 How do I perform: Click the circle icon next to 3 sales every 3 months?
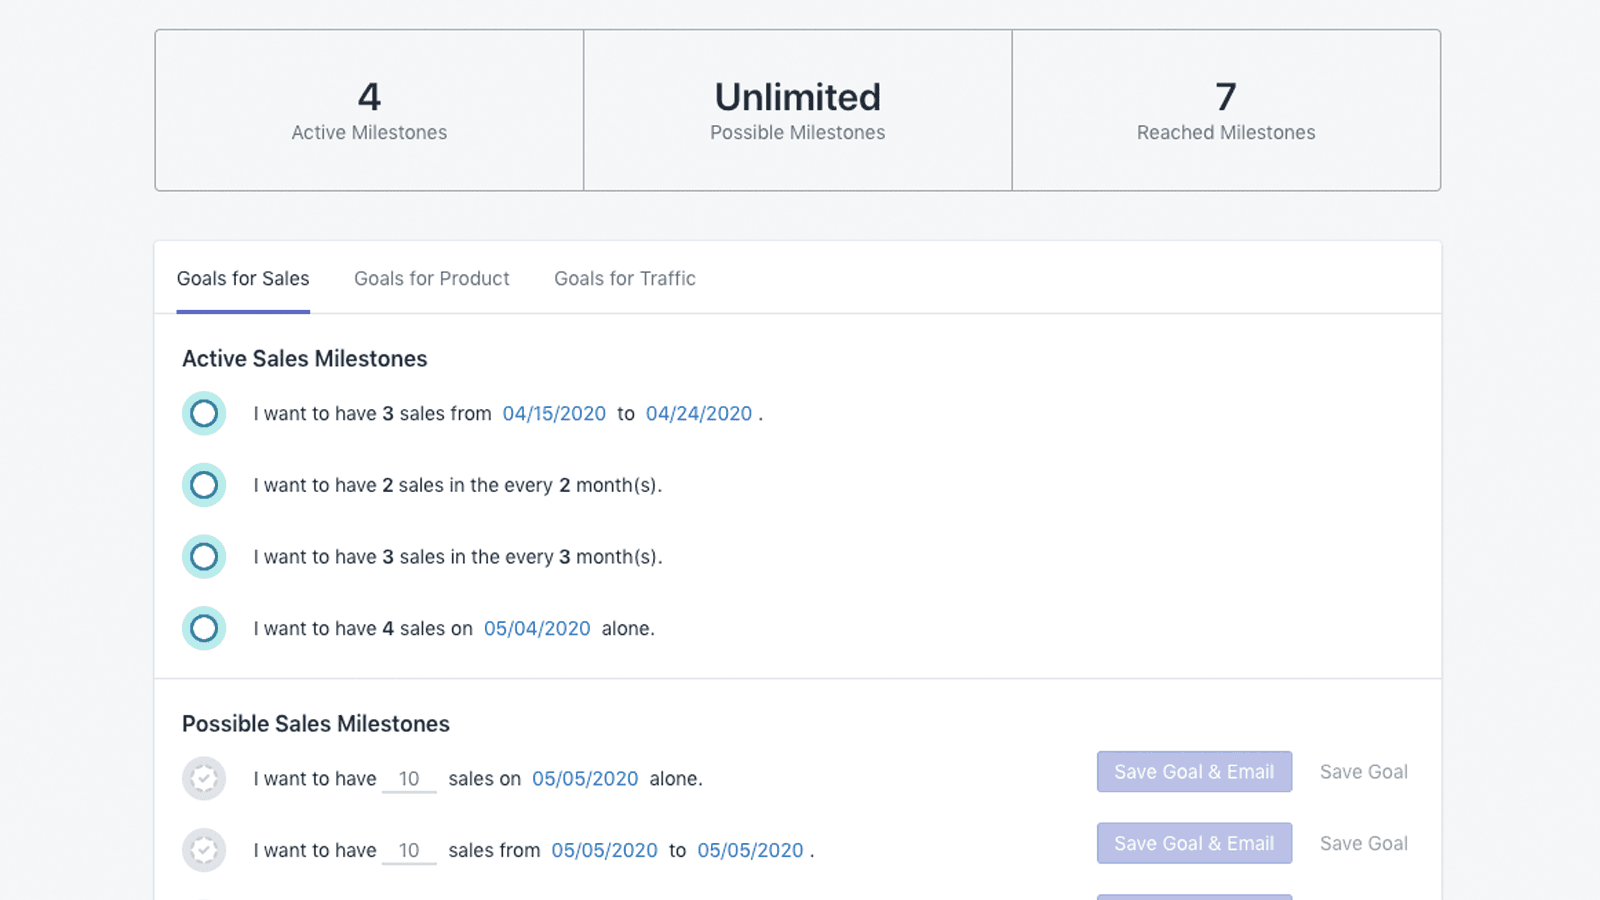(204, 557)
